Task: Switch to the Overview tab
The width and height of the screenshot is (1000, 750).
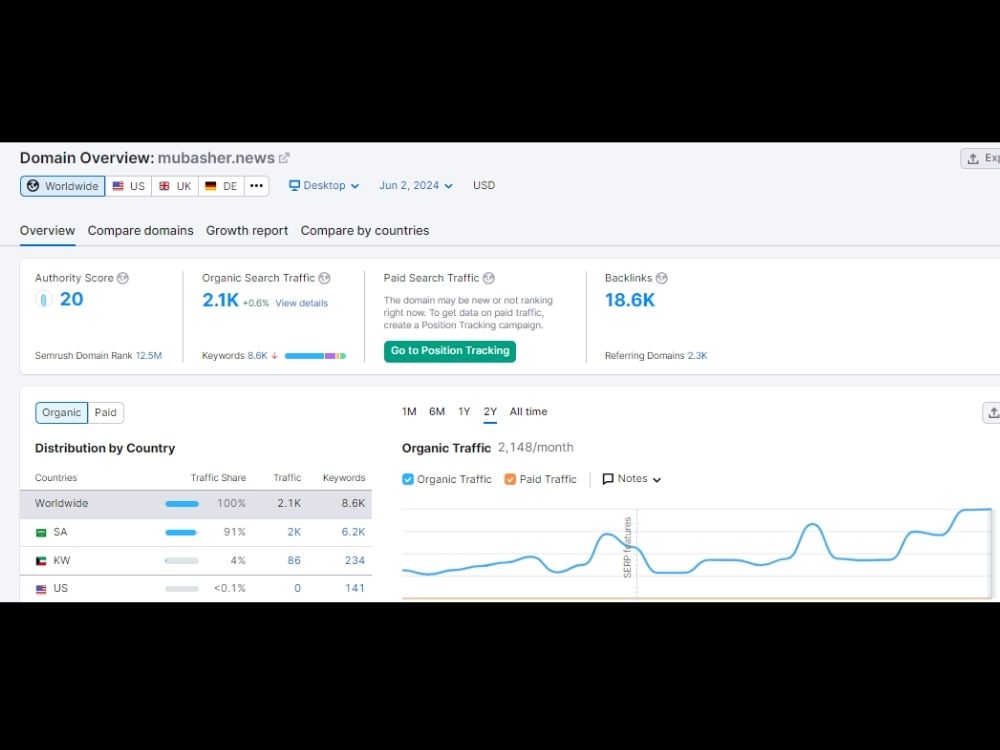Action: [47, 231]
